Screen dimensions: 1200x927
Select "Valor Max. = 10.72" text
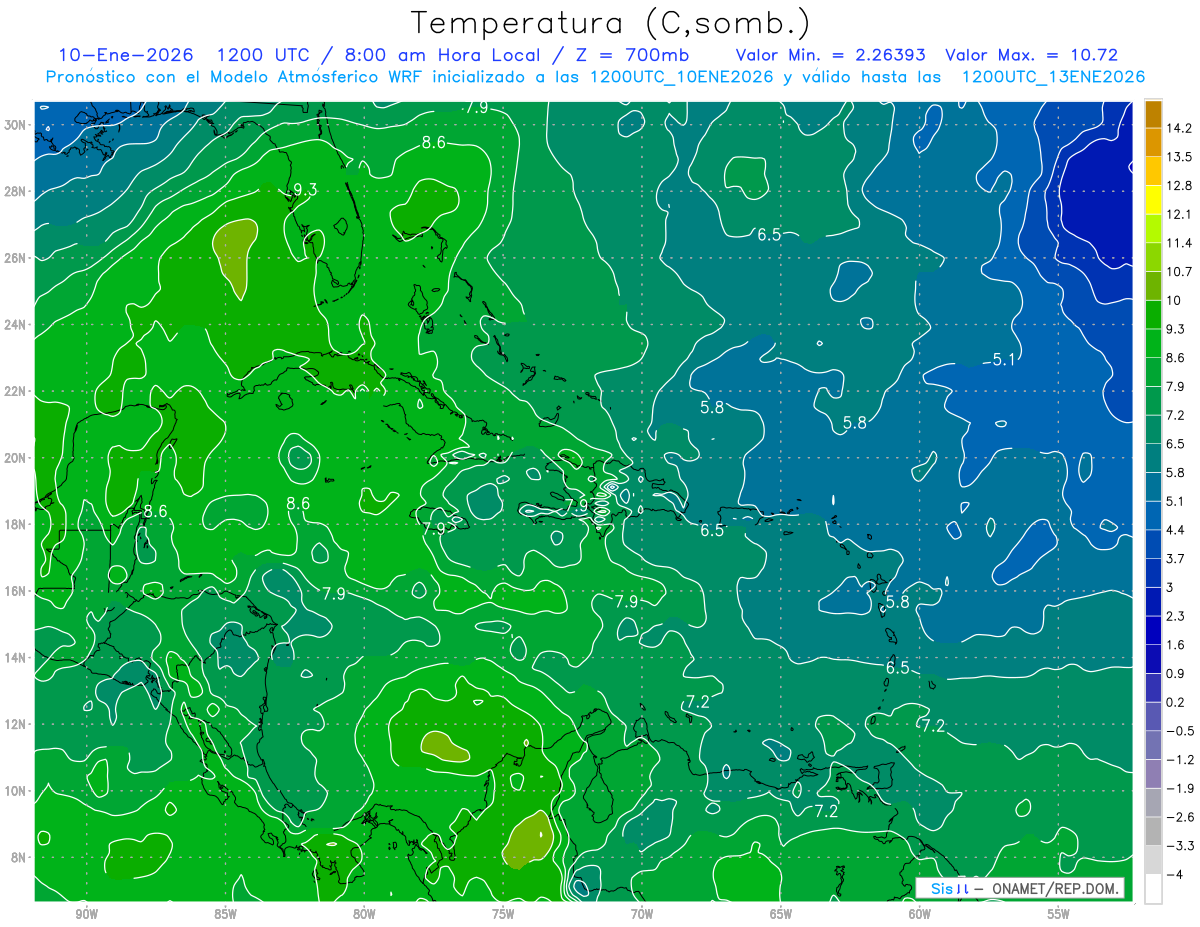(1031, 55)
